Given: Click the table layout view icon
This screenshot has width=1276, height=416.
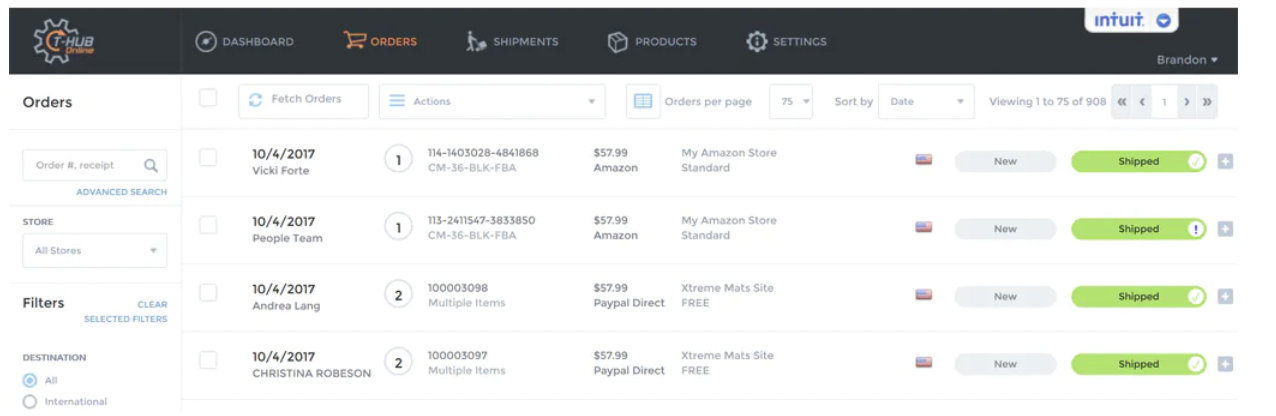Looking at the screenshot, I should pos(643,101).
